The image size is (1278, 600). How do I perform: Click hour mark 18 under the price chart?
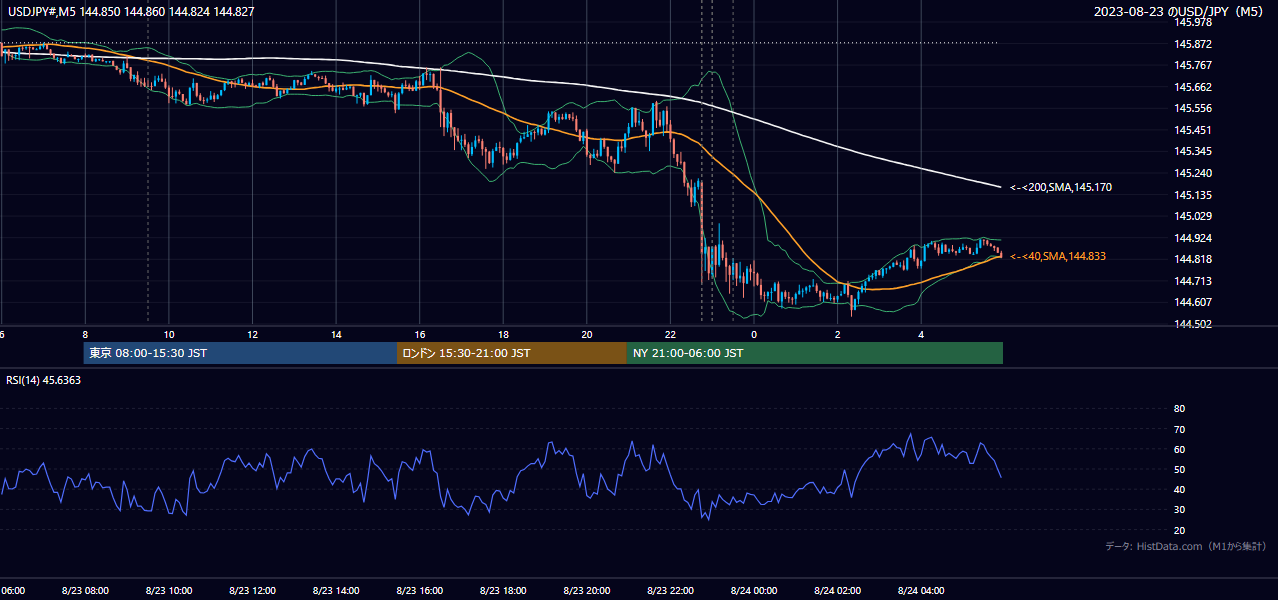(x=503, y=334)
